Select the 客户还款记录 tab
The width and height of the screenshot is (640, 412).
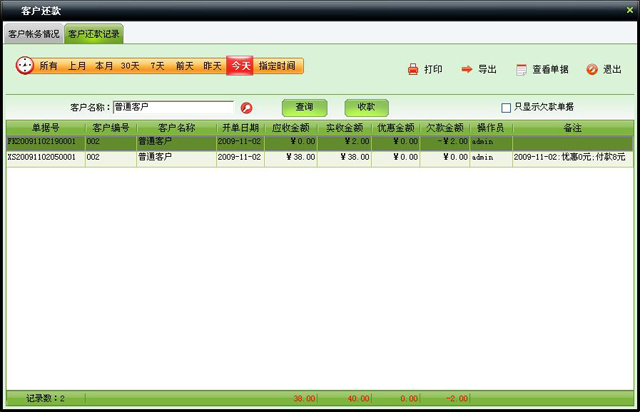(94, 34)
